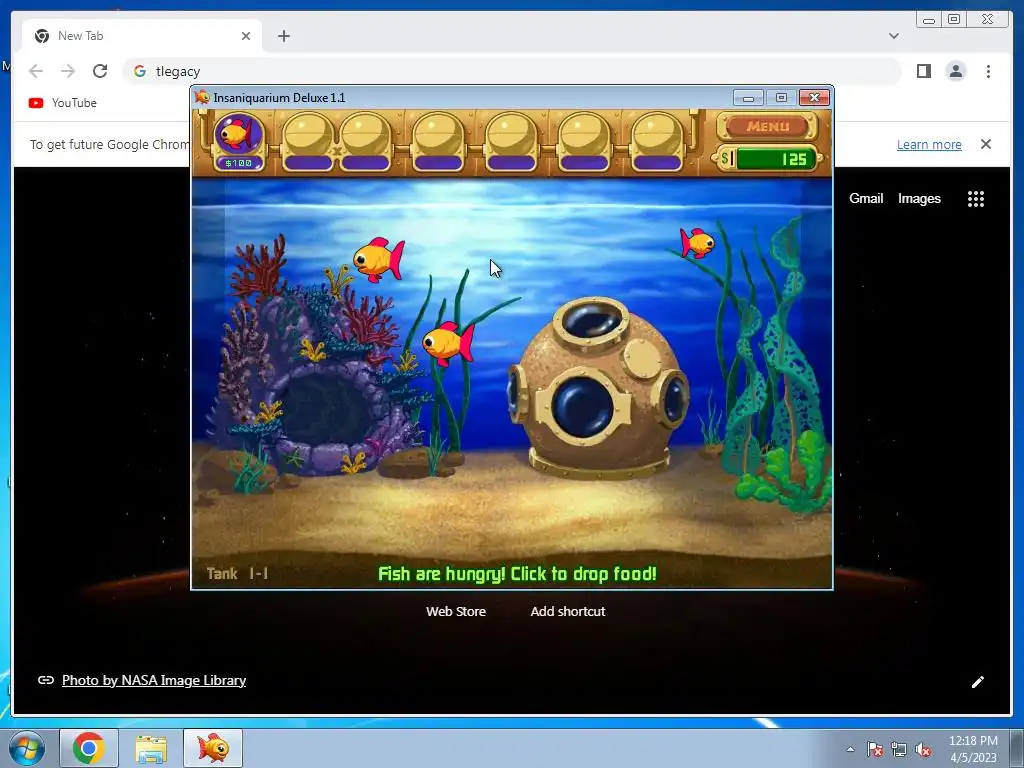Image resolution: width=1024 pixels, height=768 pixels.
Task: Switch to Chrome in the taskbar
Action: [x=89, y=748]
